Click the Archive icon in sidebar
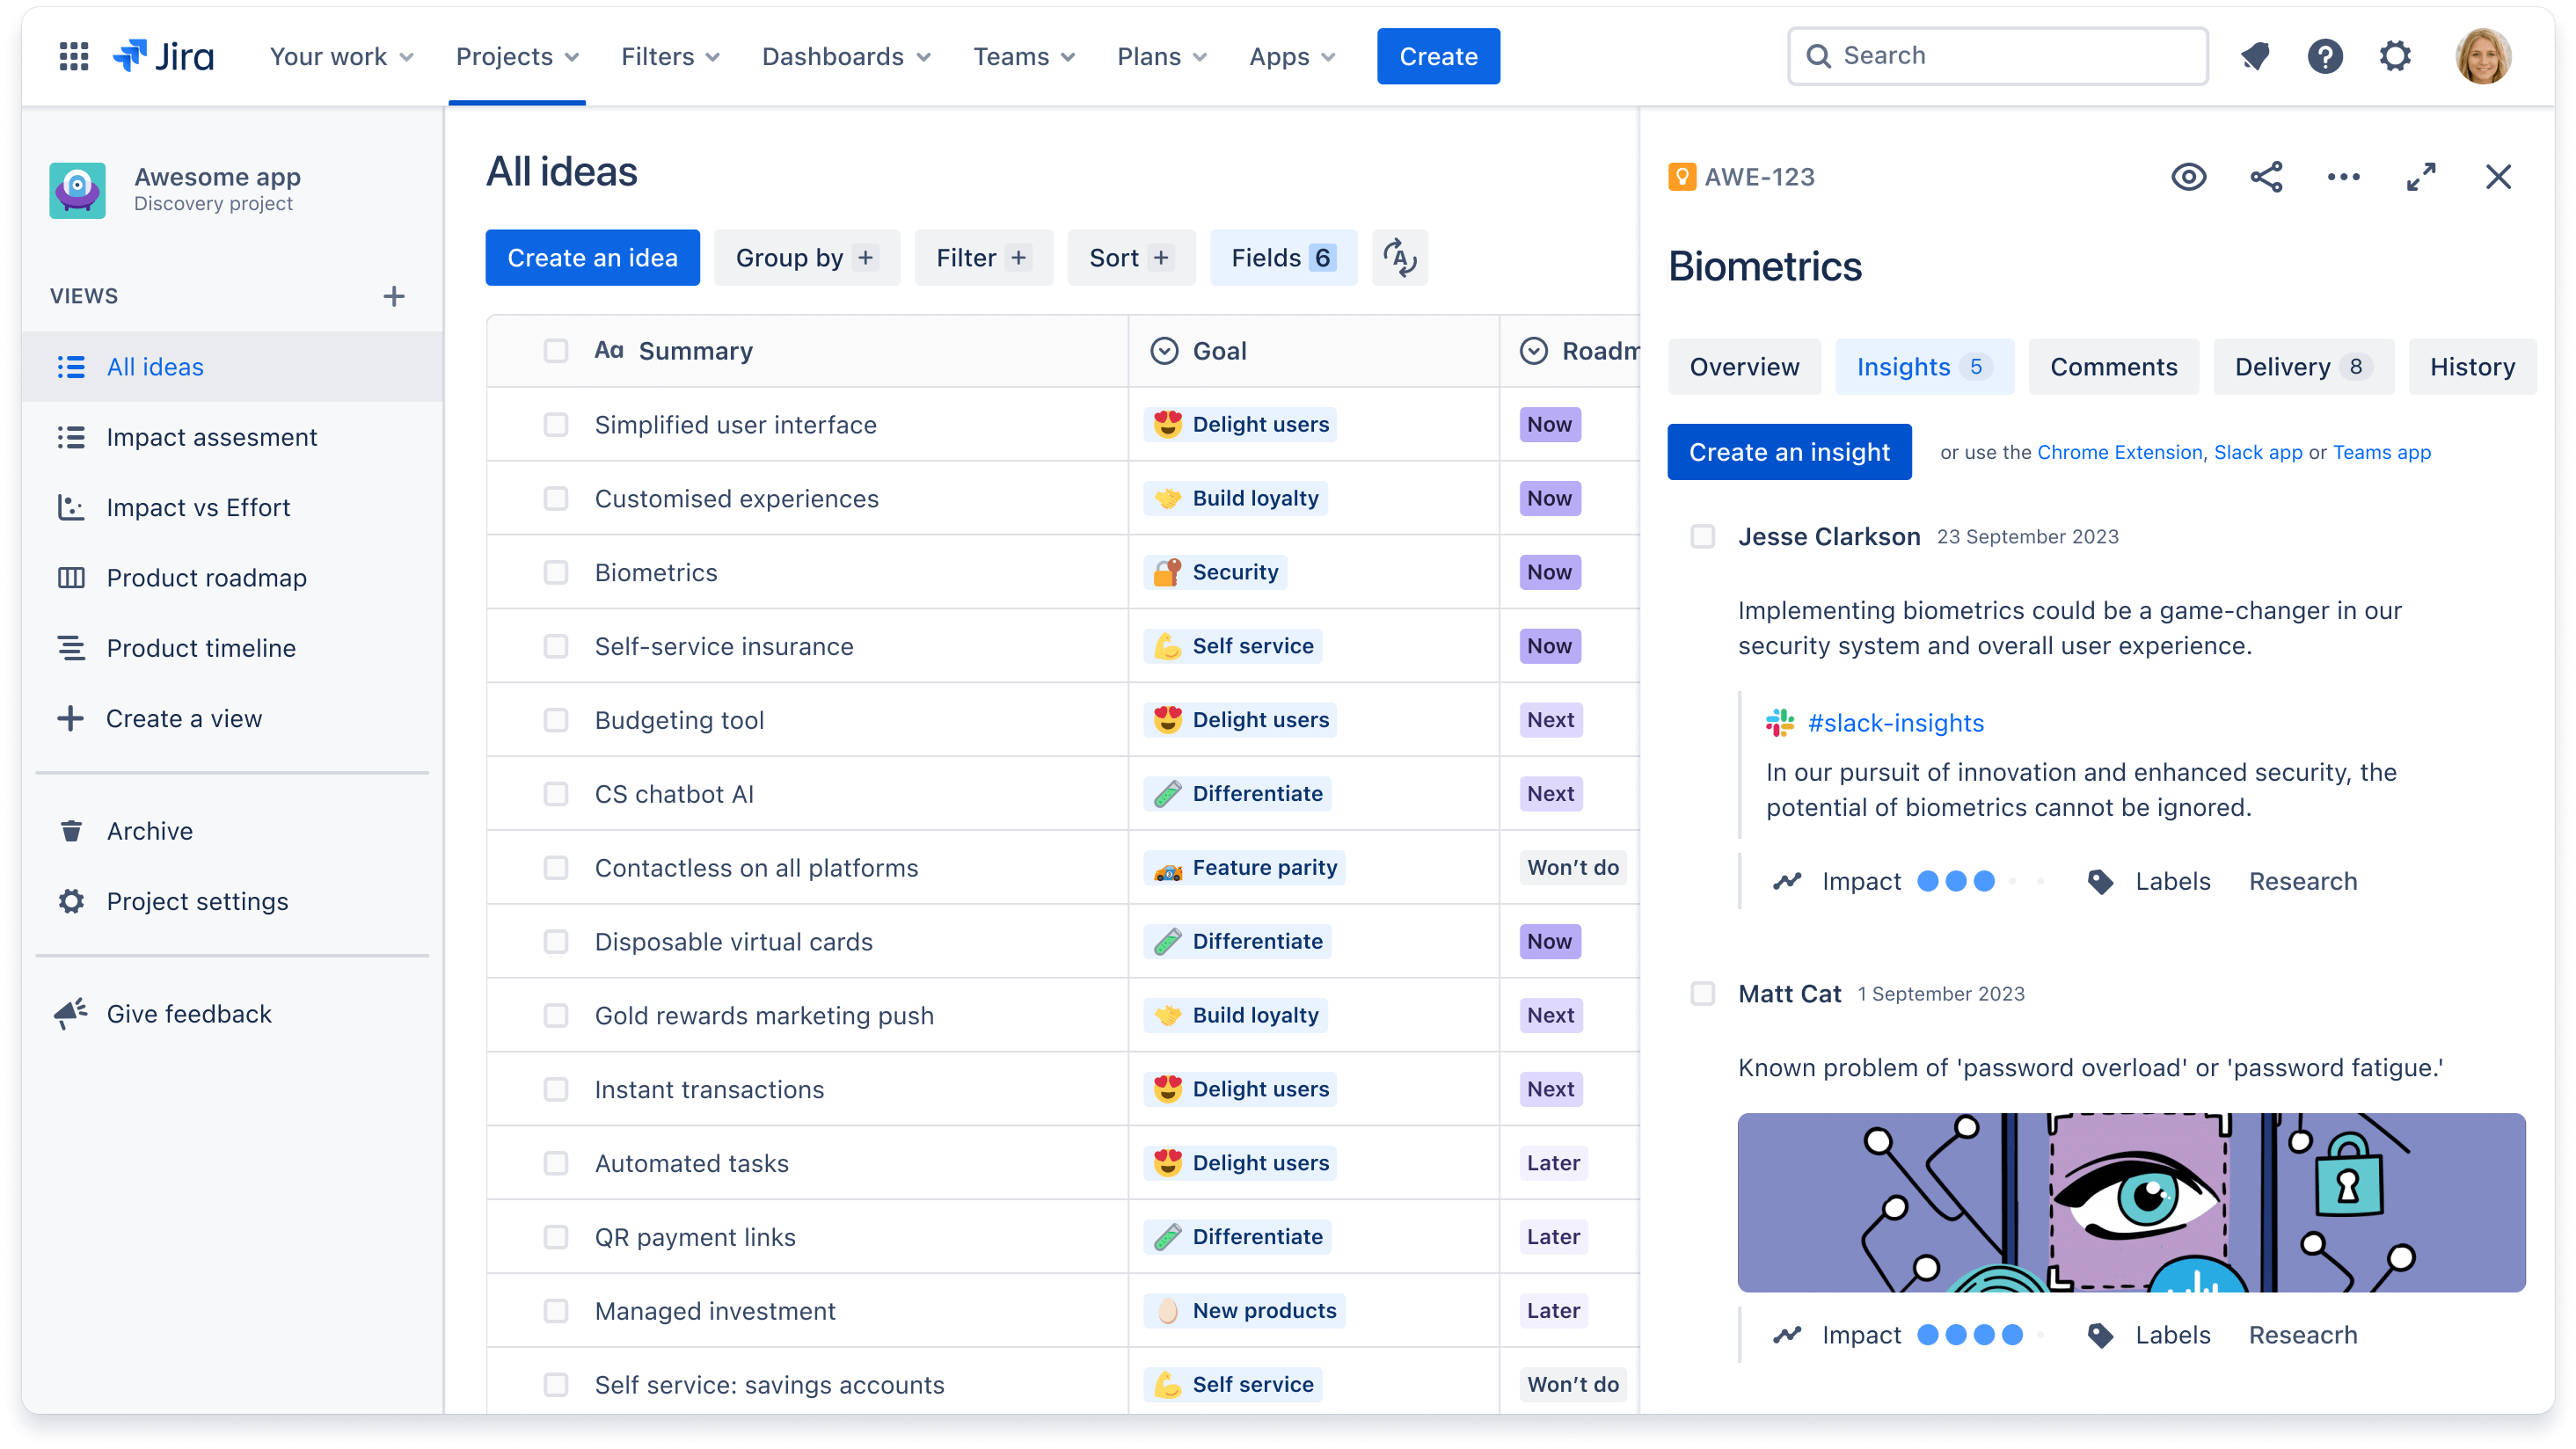The width and height of the screenshot is (2576, 1449). pos(70,830)
